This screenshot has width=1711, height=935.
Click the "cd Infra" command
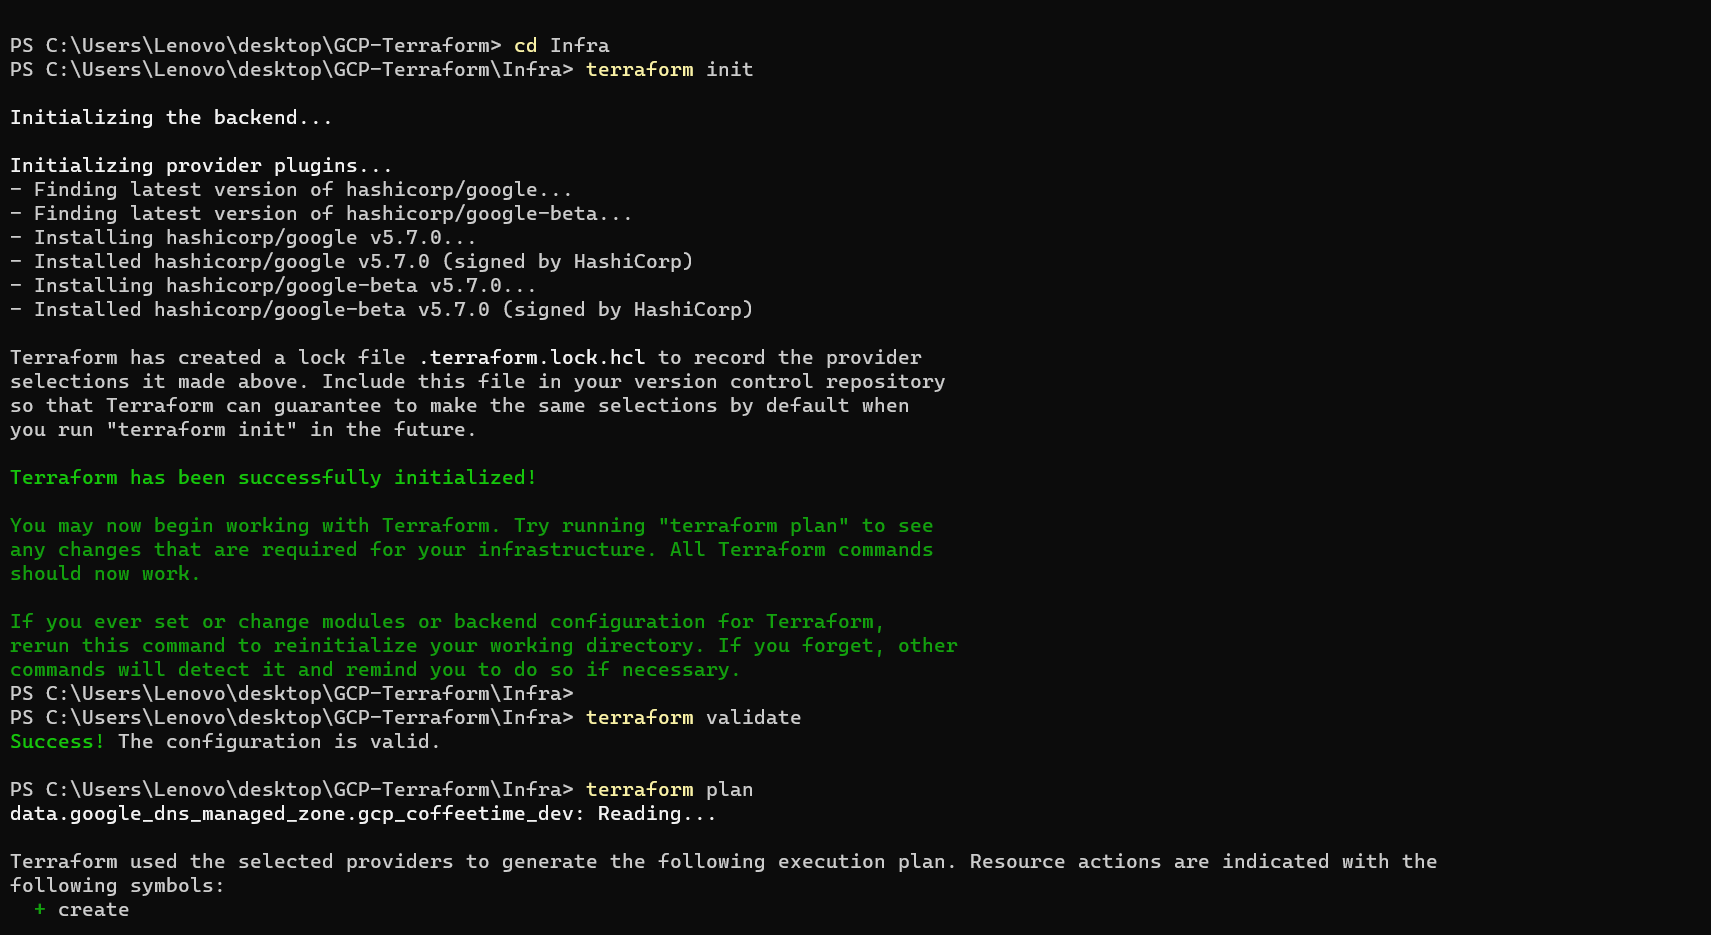(561, 46)
